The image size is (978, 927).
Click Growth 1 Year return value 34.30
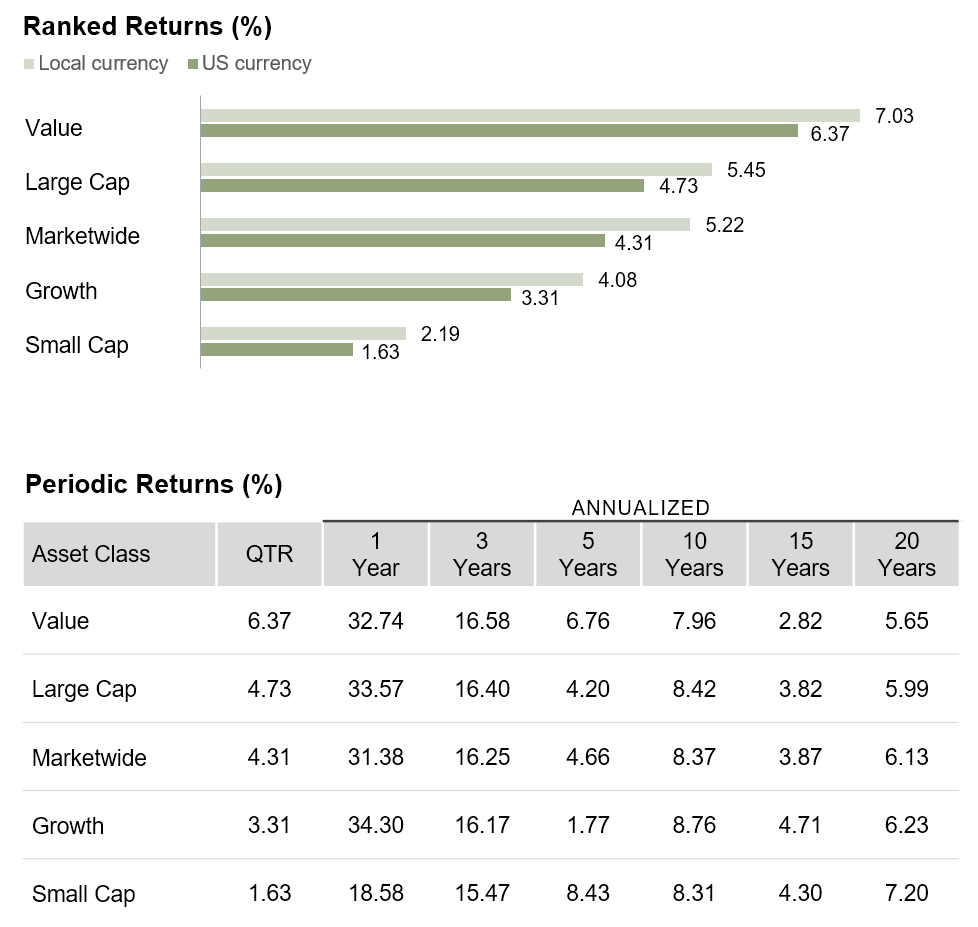(x=375, y=826)
